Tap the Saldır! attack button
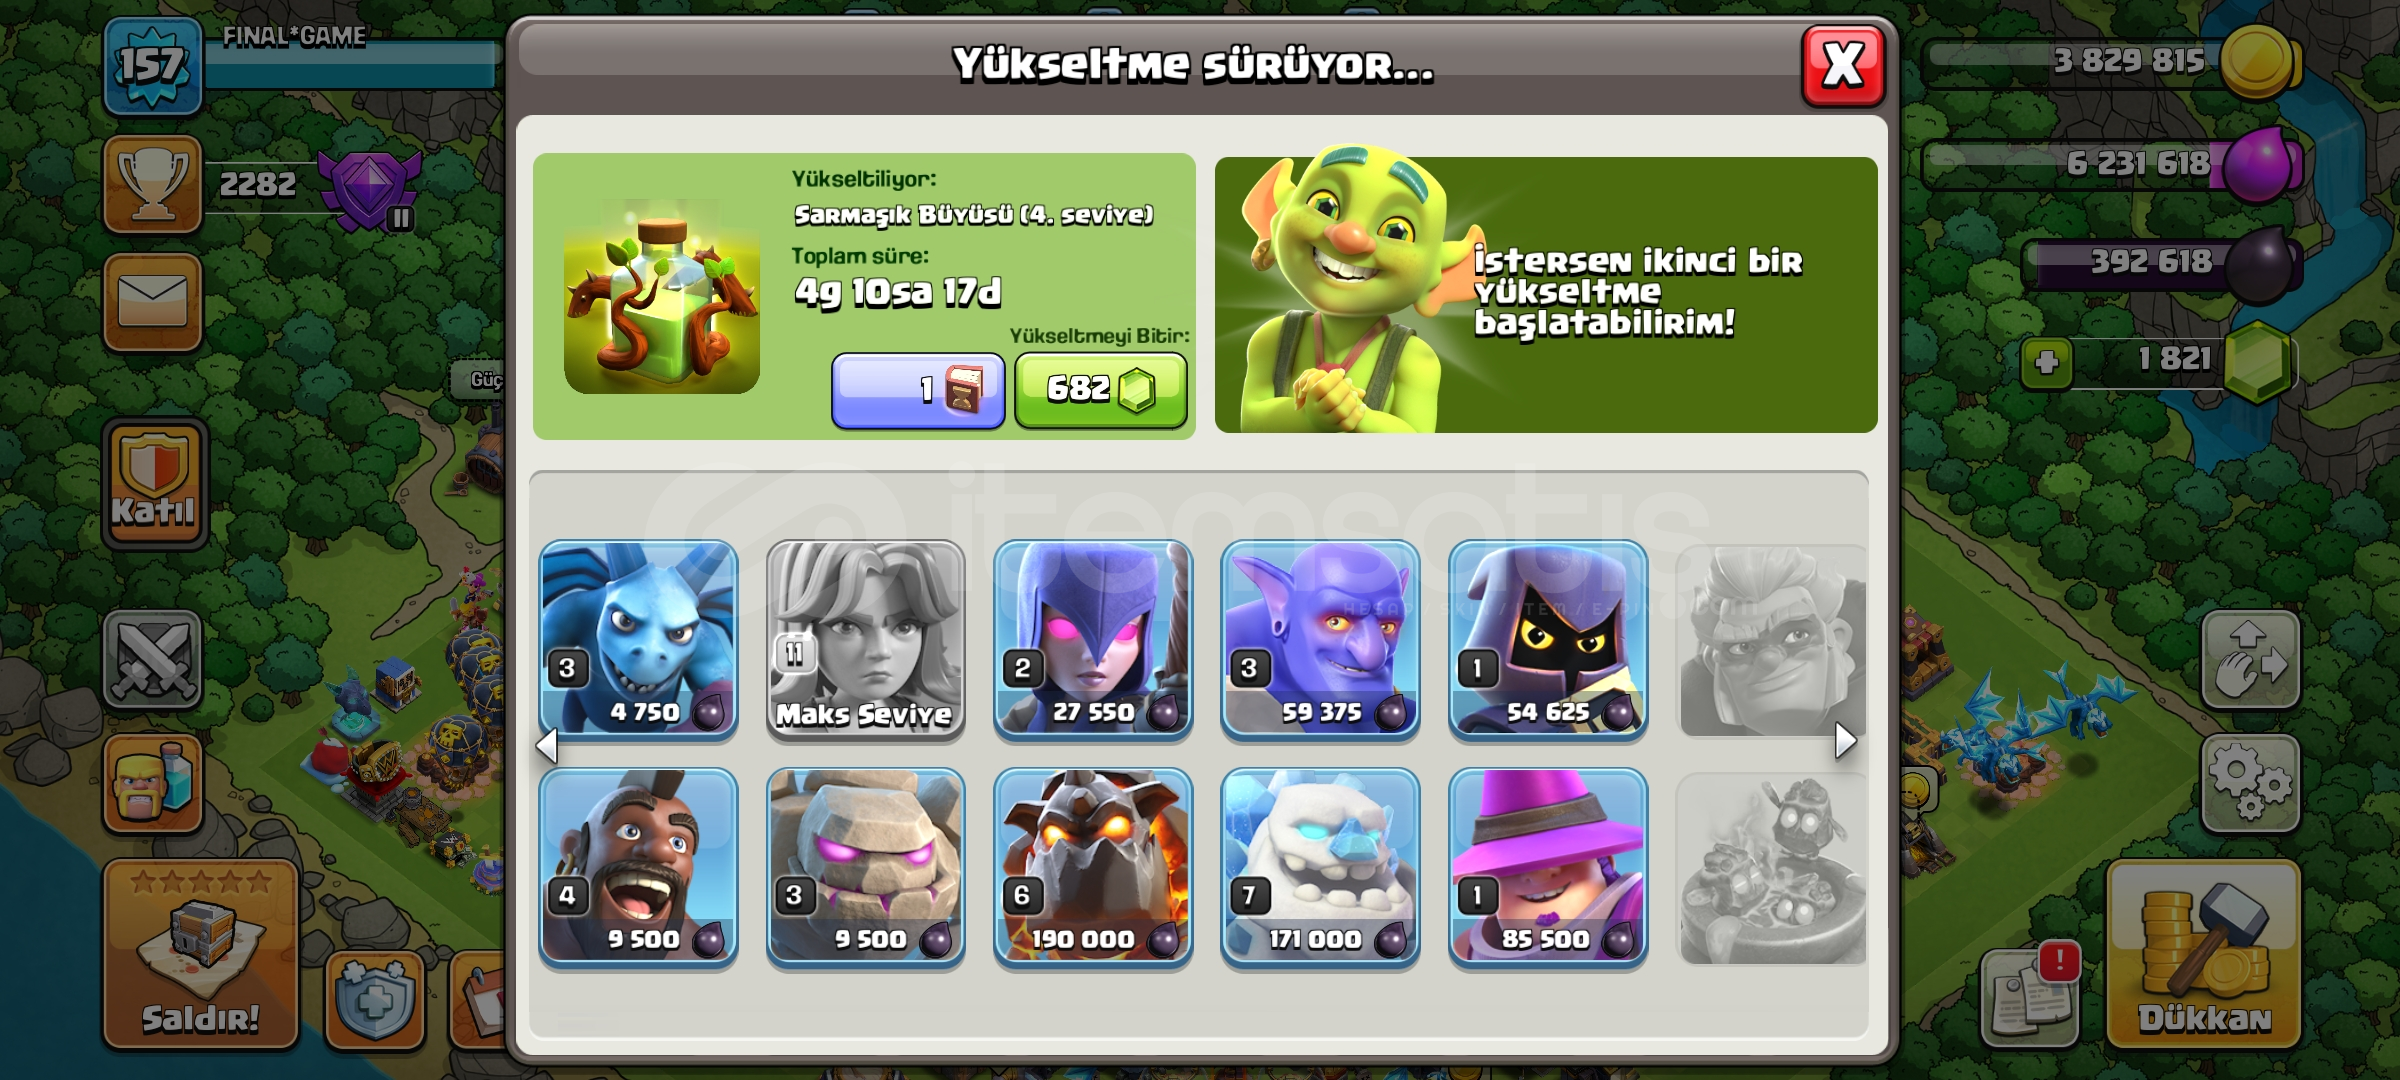Image resolution: width=2400 pixels, height=1080 pixels. 201,955
